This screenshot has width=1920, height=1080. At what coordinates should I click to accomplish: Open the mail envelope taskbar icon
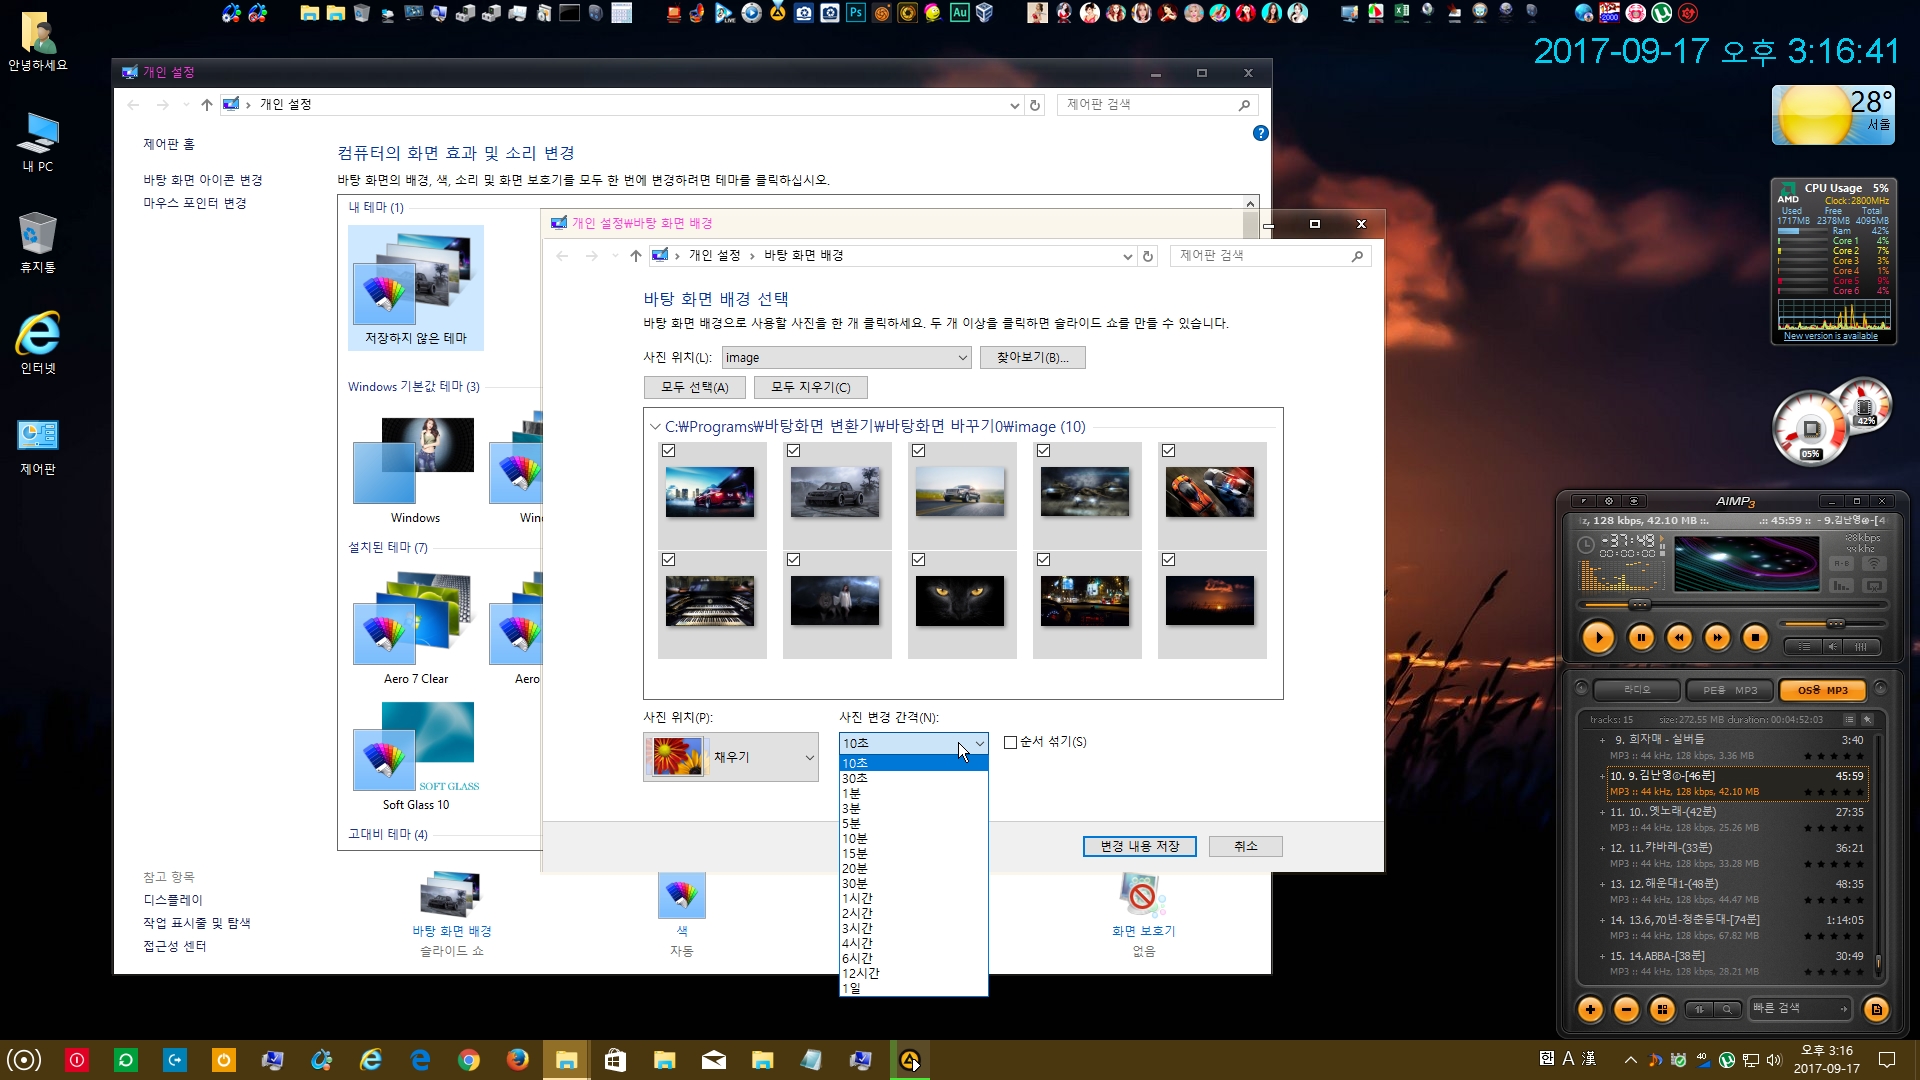713,1060
